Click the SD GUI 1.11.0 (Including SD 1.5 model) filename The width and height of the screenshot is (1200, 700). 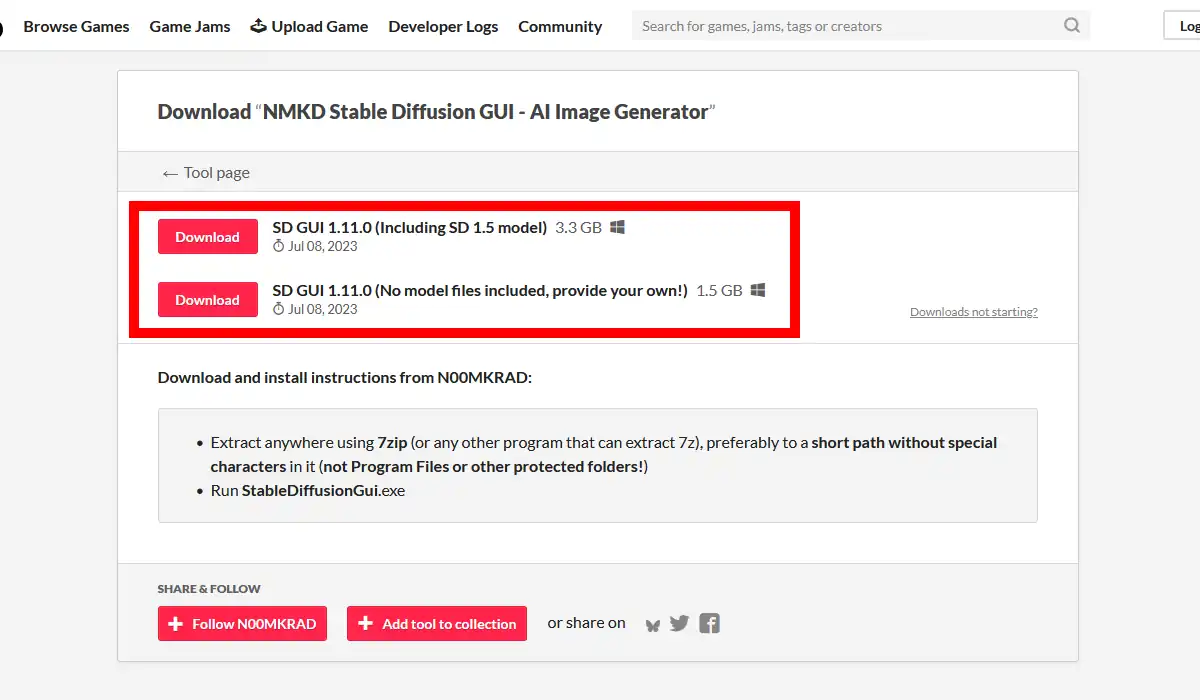pos(410,227)
